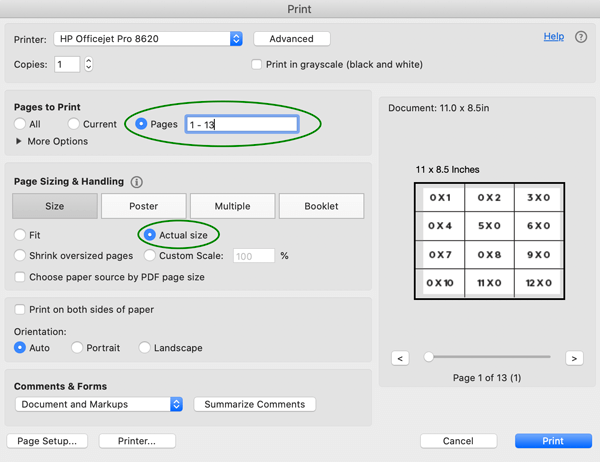Open Page Setup... dialog
The image size is (600, 462).
point(47,441)
